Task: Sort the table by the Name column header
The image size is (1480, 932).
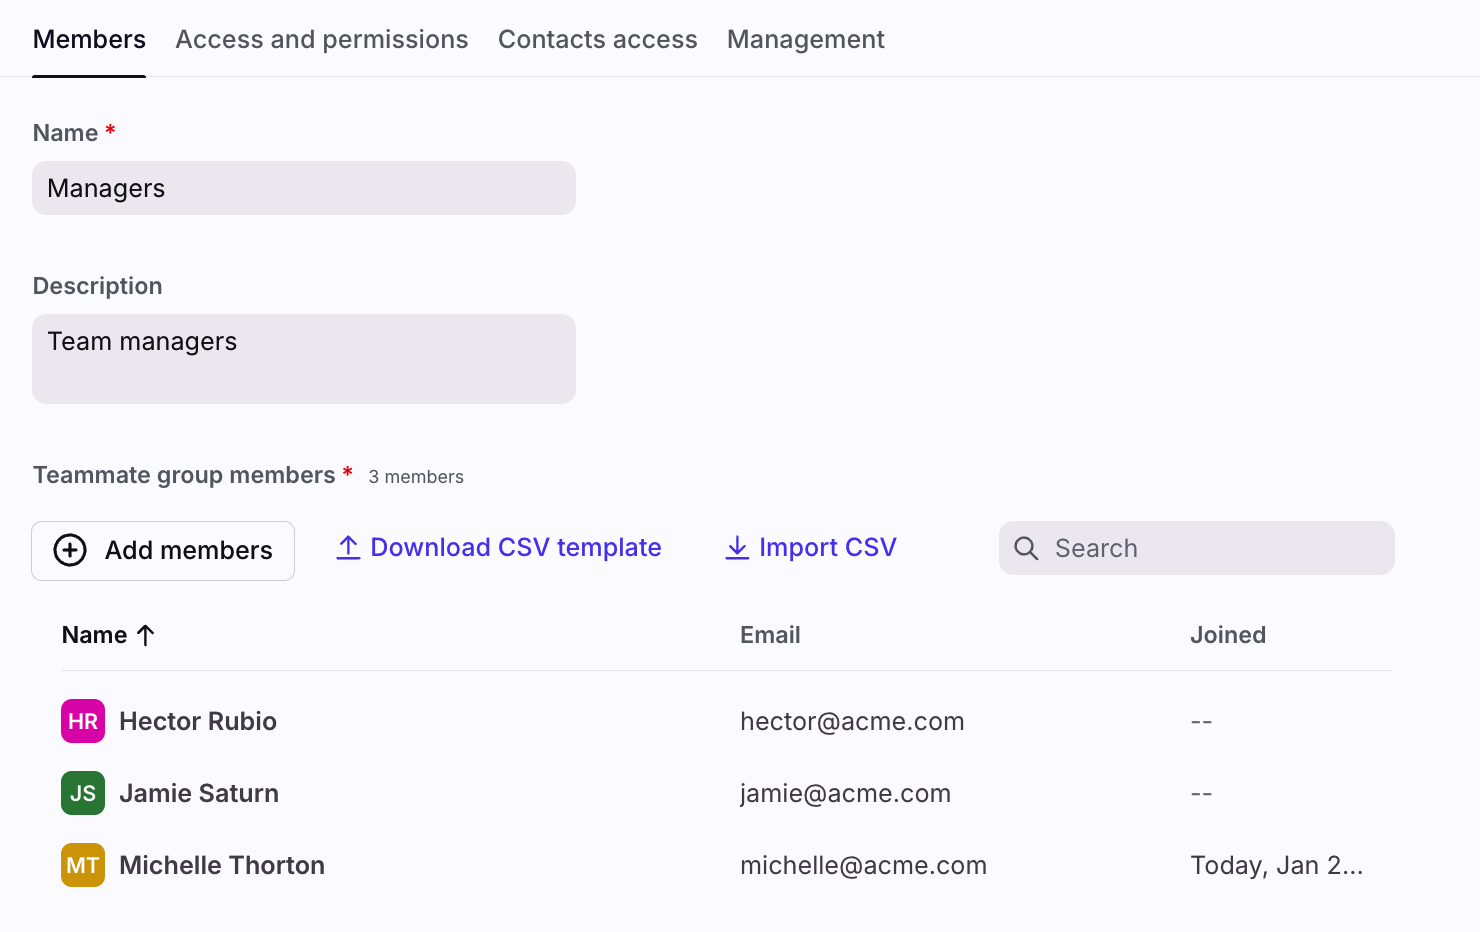Action: pyautogui.click(x=95, y=635)
